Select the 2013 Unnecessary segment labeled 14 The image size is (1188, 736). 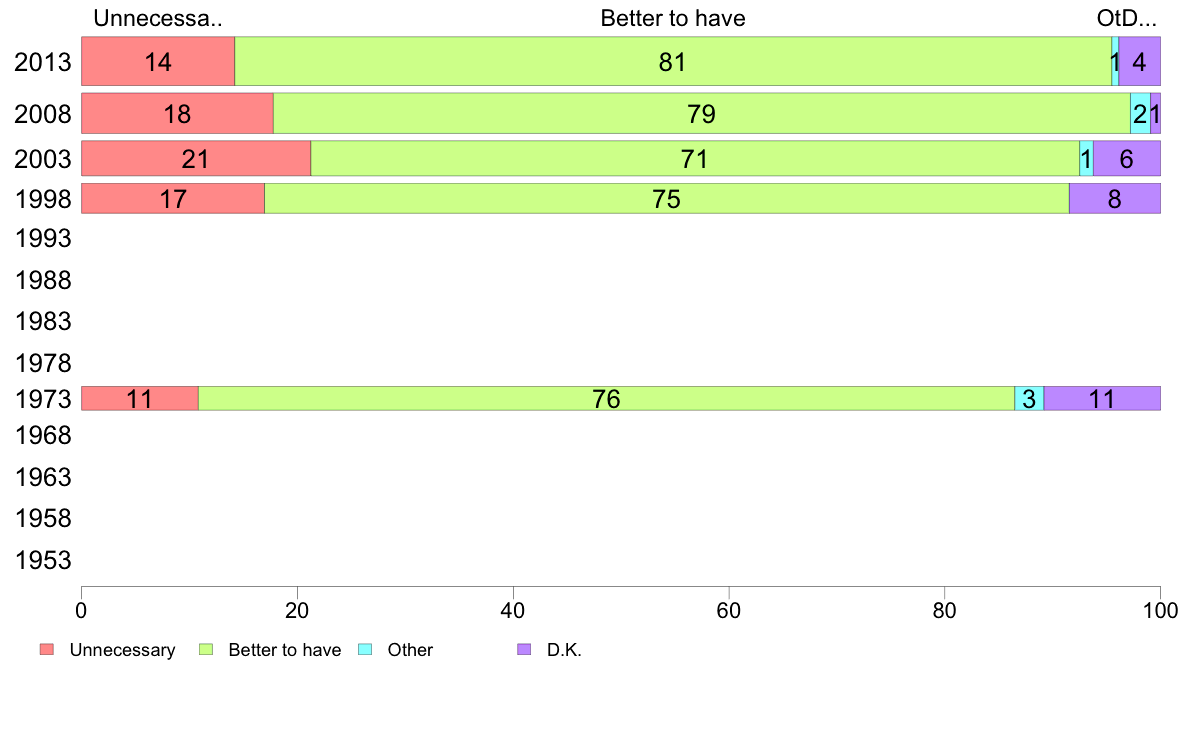click(158, 61)
